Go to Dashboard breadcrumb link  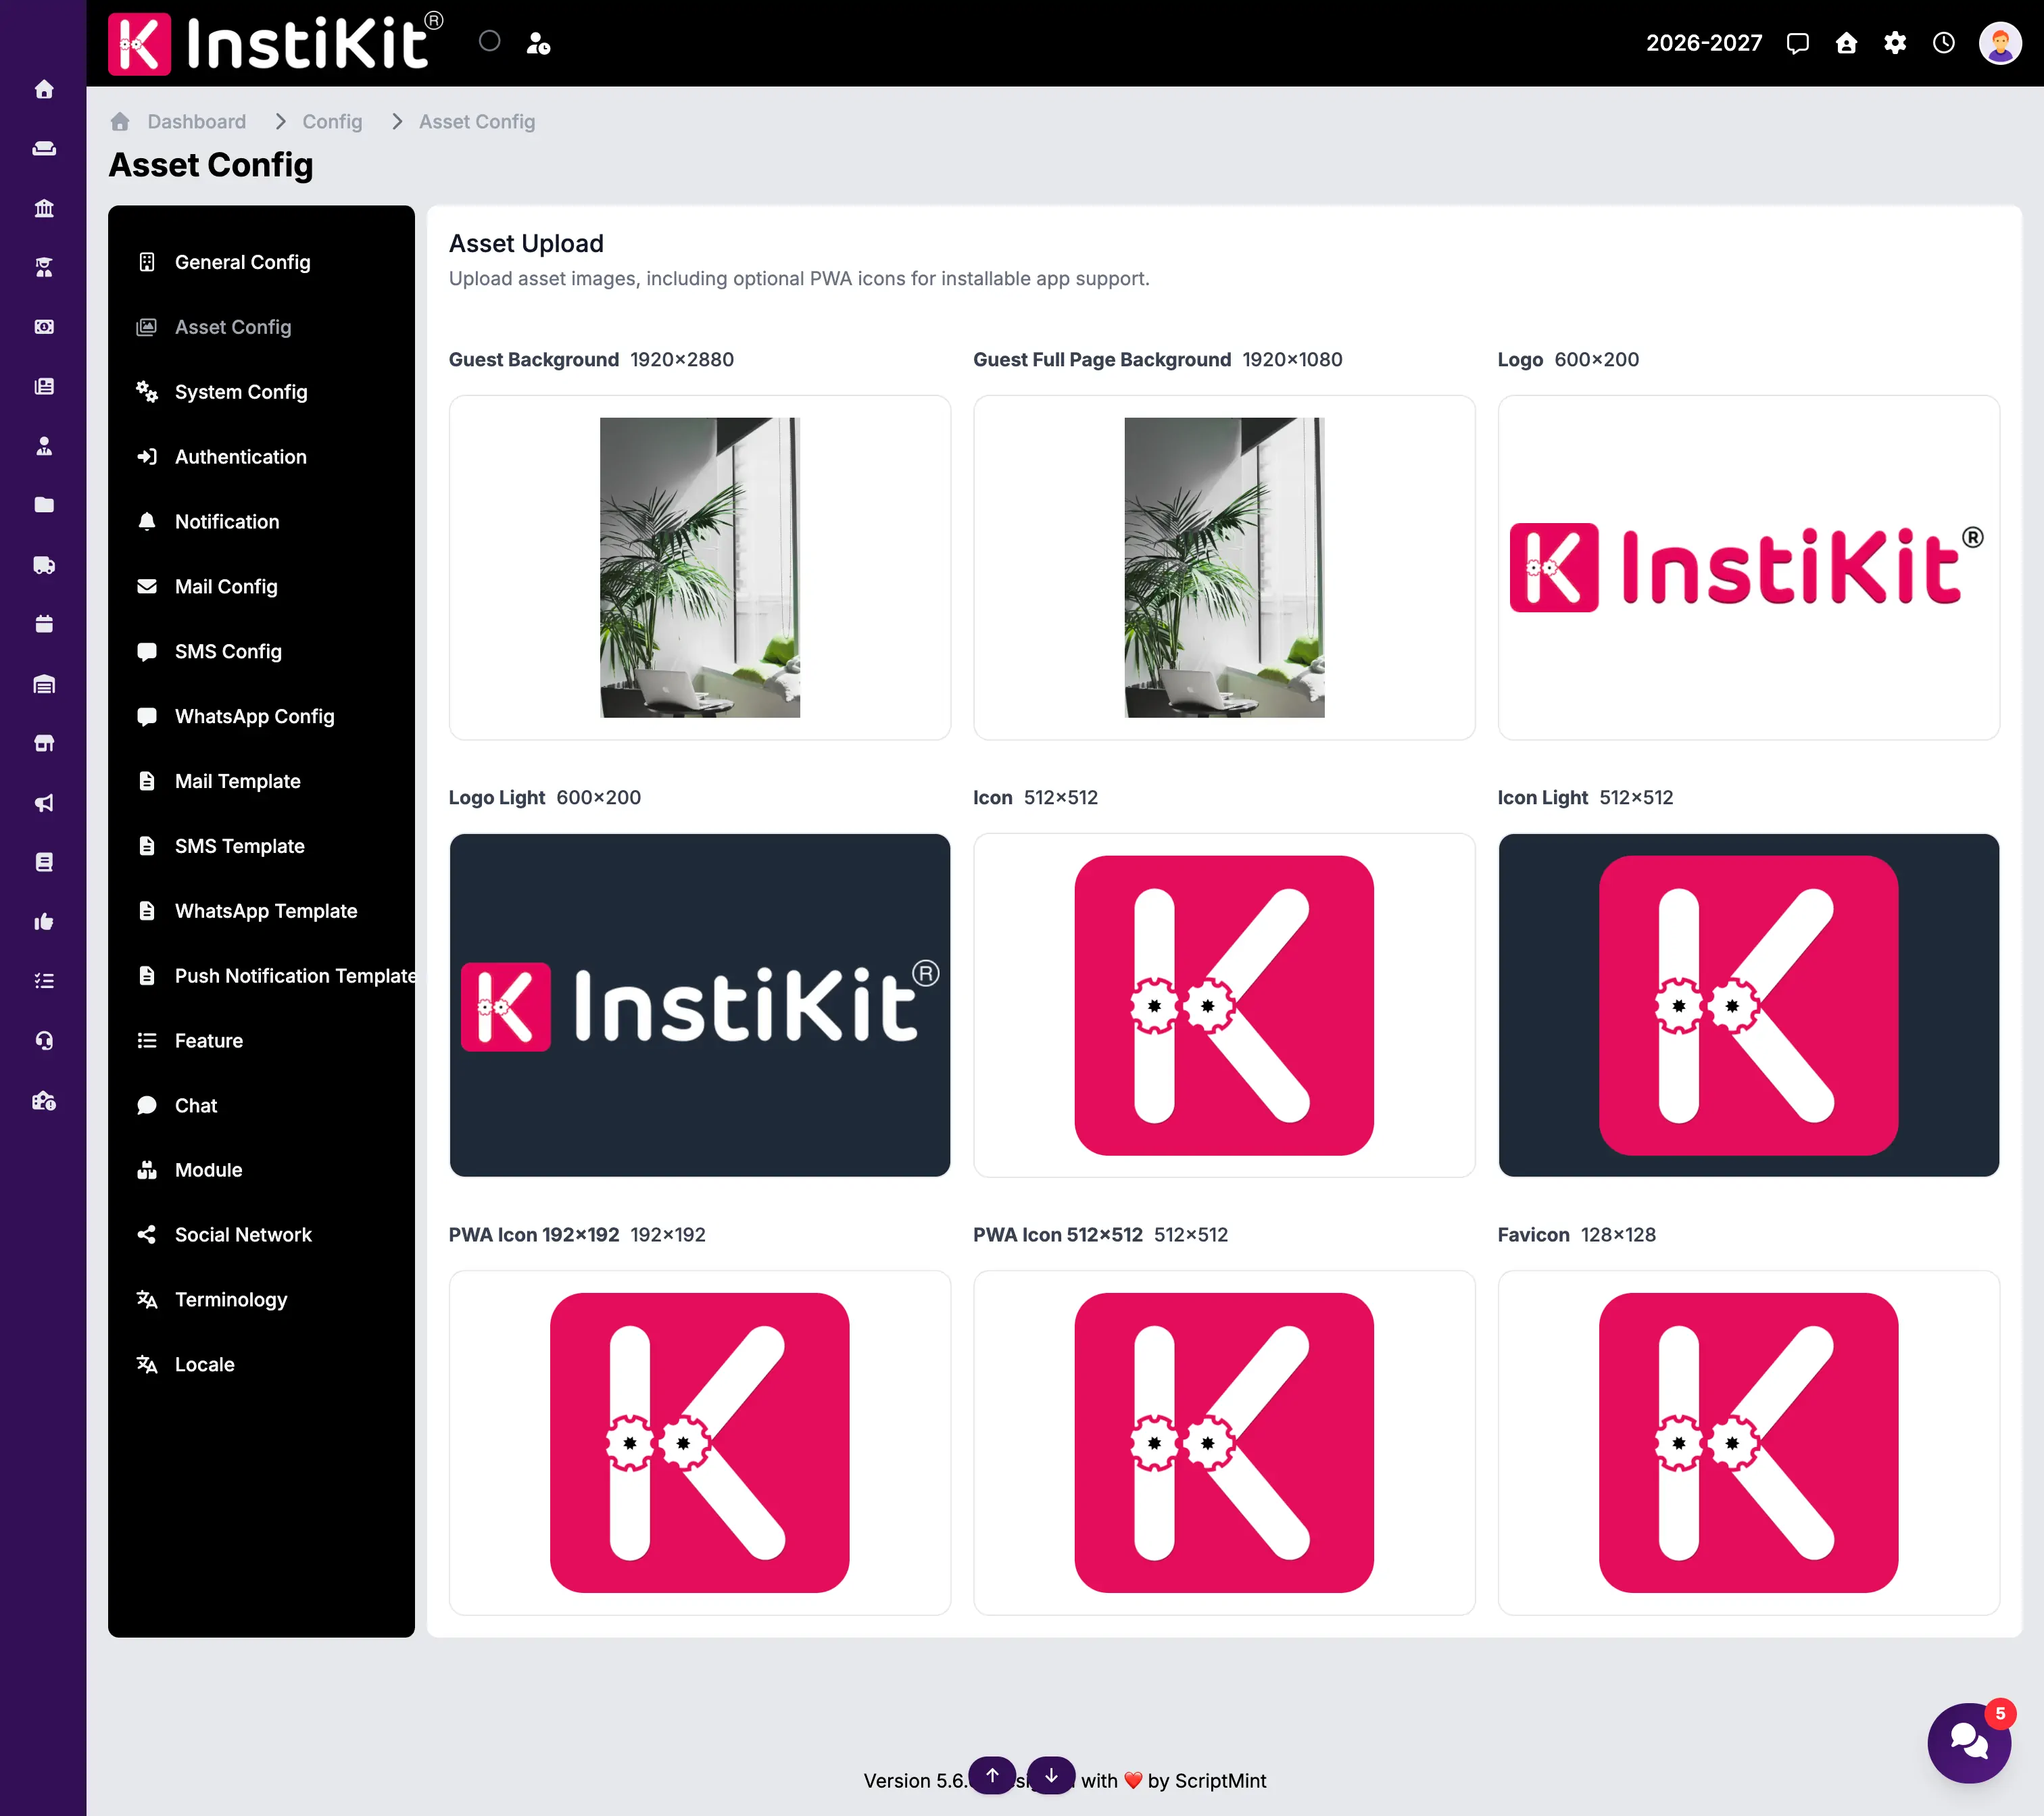coord(196,121)
